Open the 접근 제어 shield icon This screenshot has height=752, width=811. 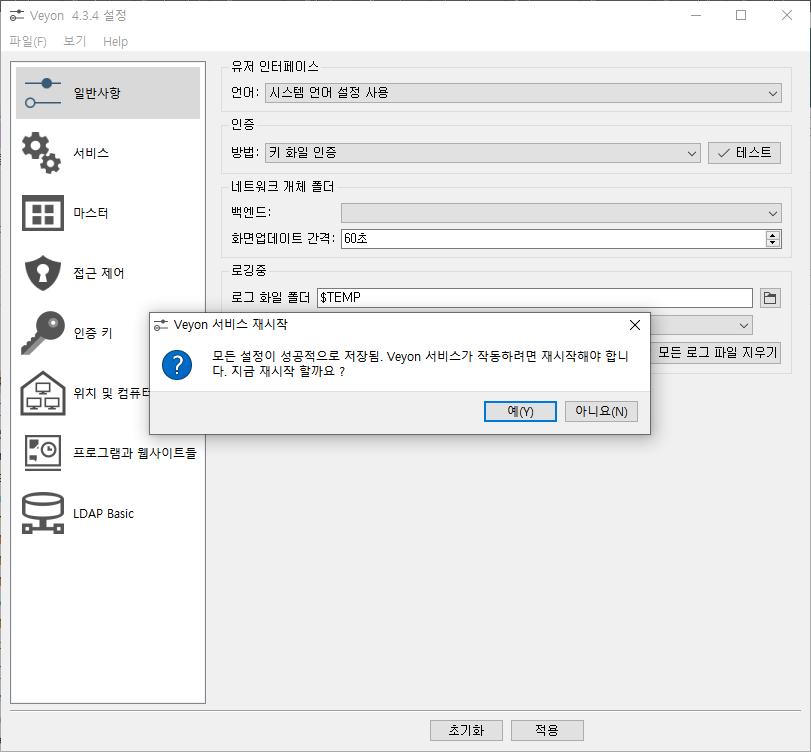[x=43, y=273]
